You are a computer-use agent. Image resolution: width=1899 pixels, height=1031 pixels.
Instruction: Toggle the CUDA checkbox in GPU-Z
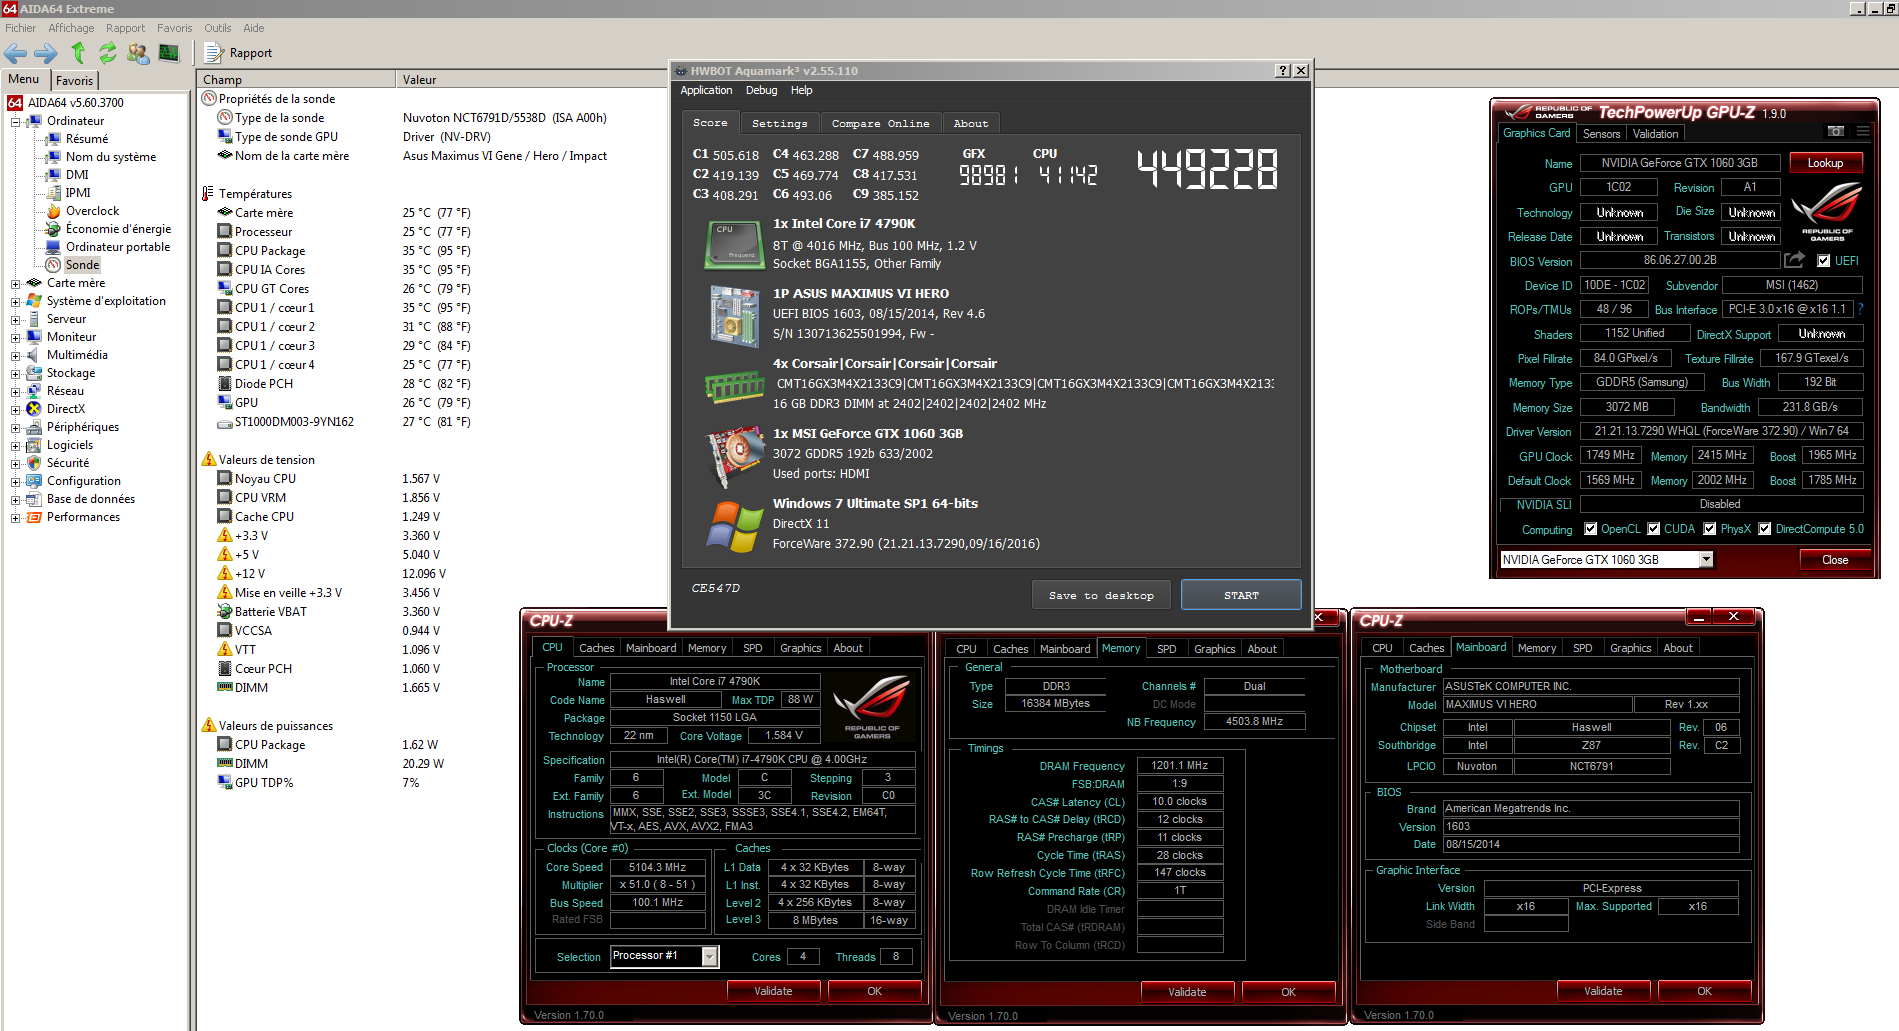tap(1654, 529)
